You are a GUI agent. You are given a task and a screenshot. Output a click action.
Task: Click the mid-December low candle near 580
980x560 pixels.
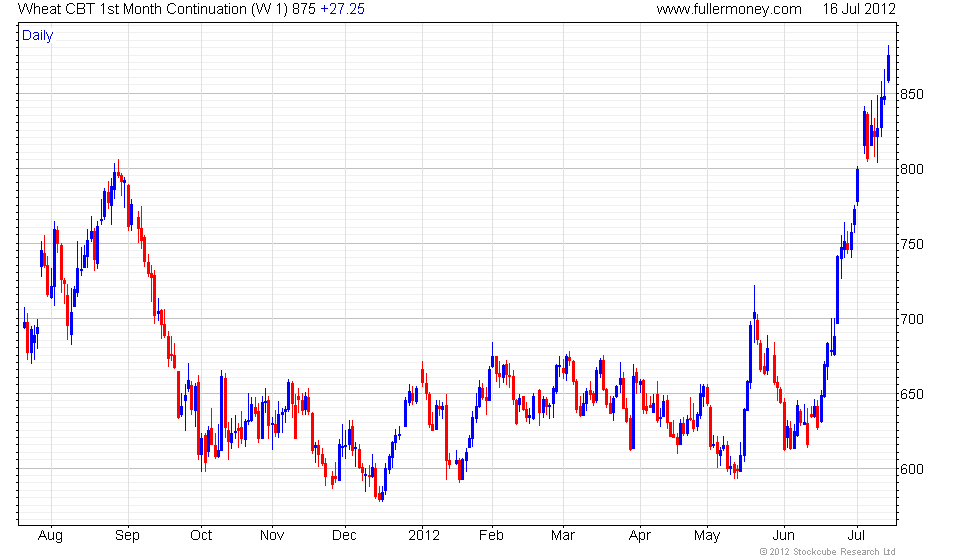[x=382, y=496]
